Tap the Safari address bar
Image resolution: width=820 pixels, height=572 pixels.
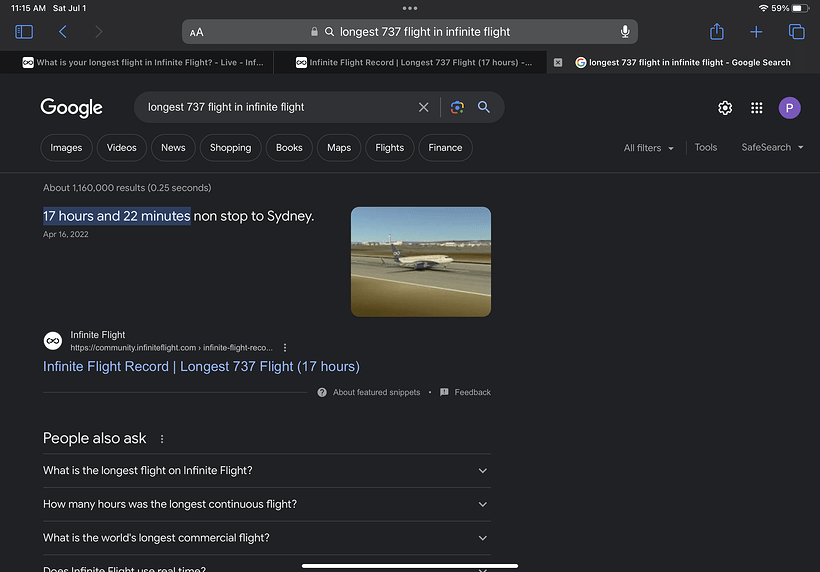[x=410, y=32]
